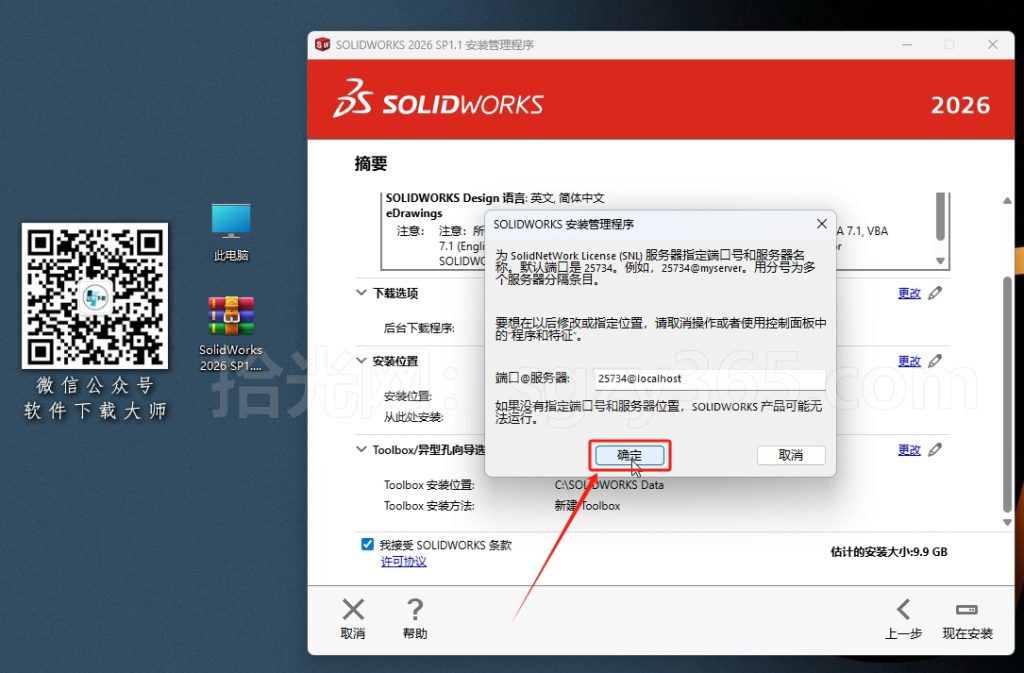
Task: Collapse the 下载选项 section
Action: click(x=361, y=293)
